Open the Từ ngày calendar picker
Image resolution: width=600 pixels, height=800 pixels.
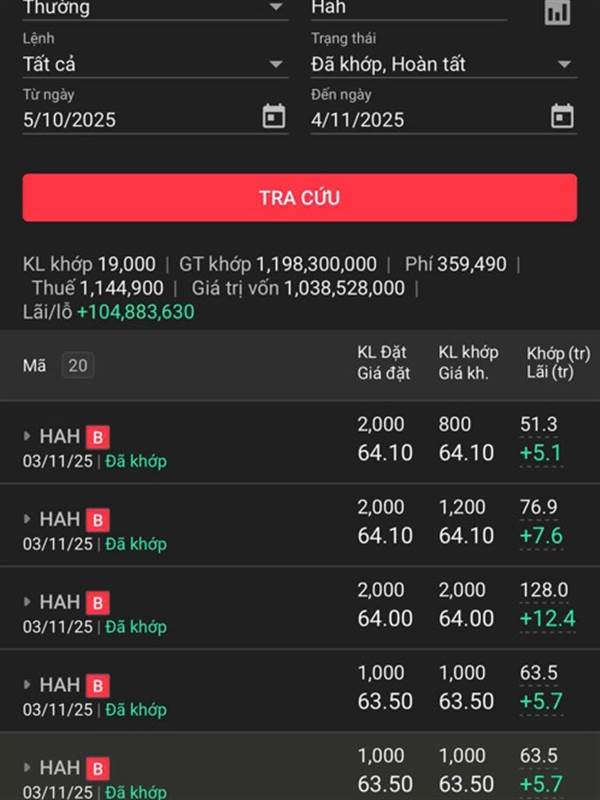pos(273,117)
